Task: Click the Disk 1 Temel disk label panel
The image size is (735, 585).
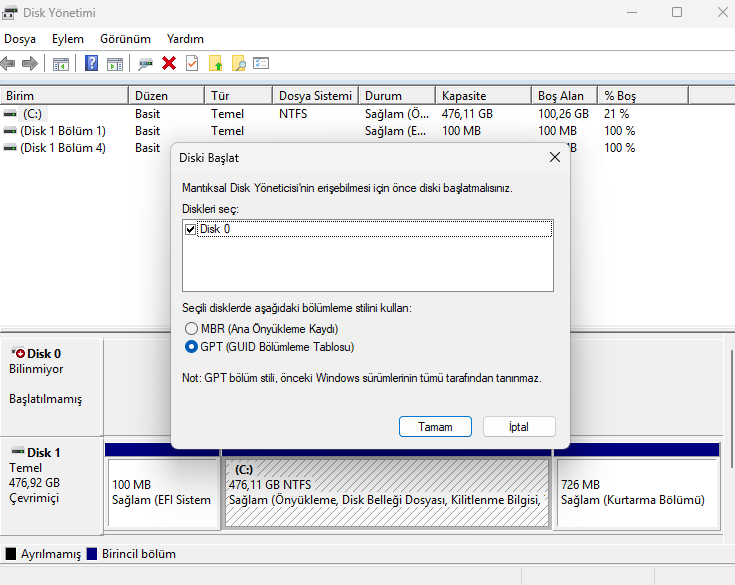Action: (x=52, y=486)
